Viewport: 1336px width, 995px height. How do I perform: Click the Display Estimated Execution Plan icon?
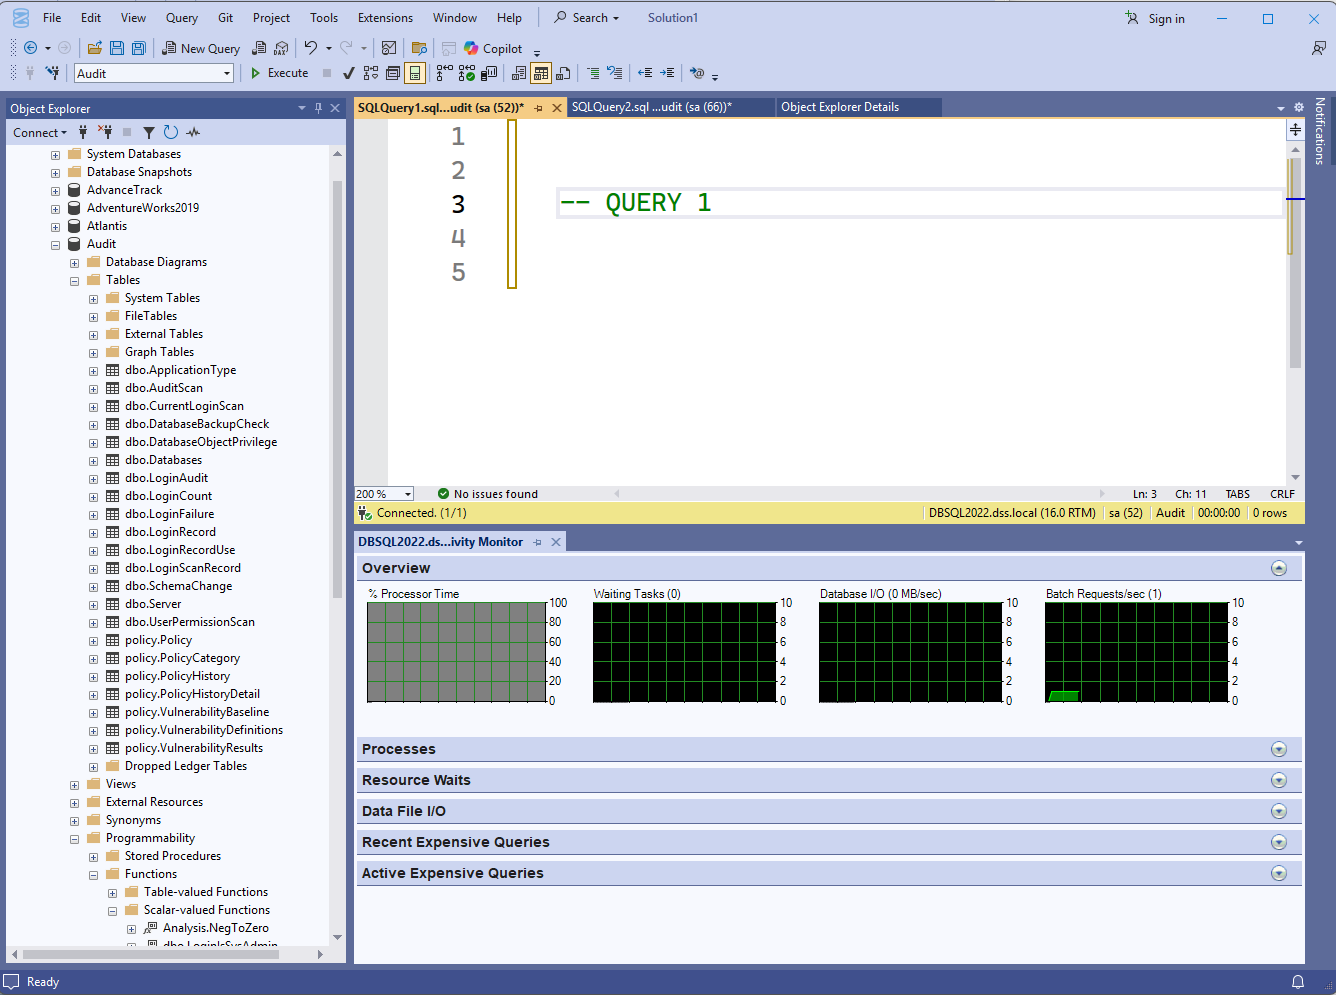click(x=371, y=72)
